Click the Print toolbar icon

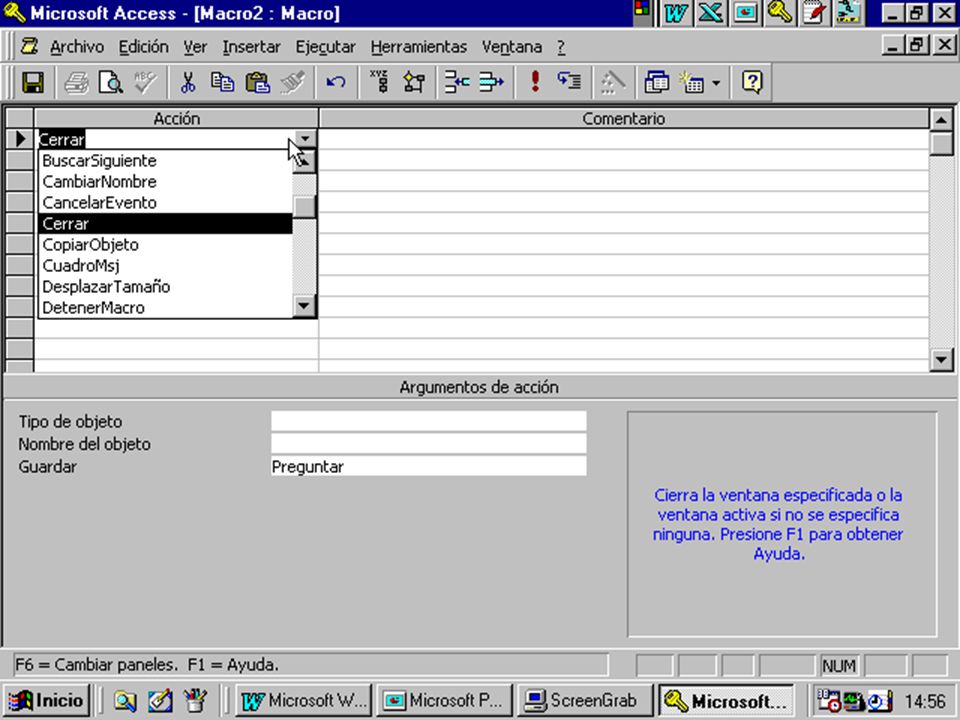click(77, 82)
